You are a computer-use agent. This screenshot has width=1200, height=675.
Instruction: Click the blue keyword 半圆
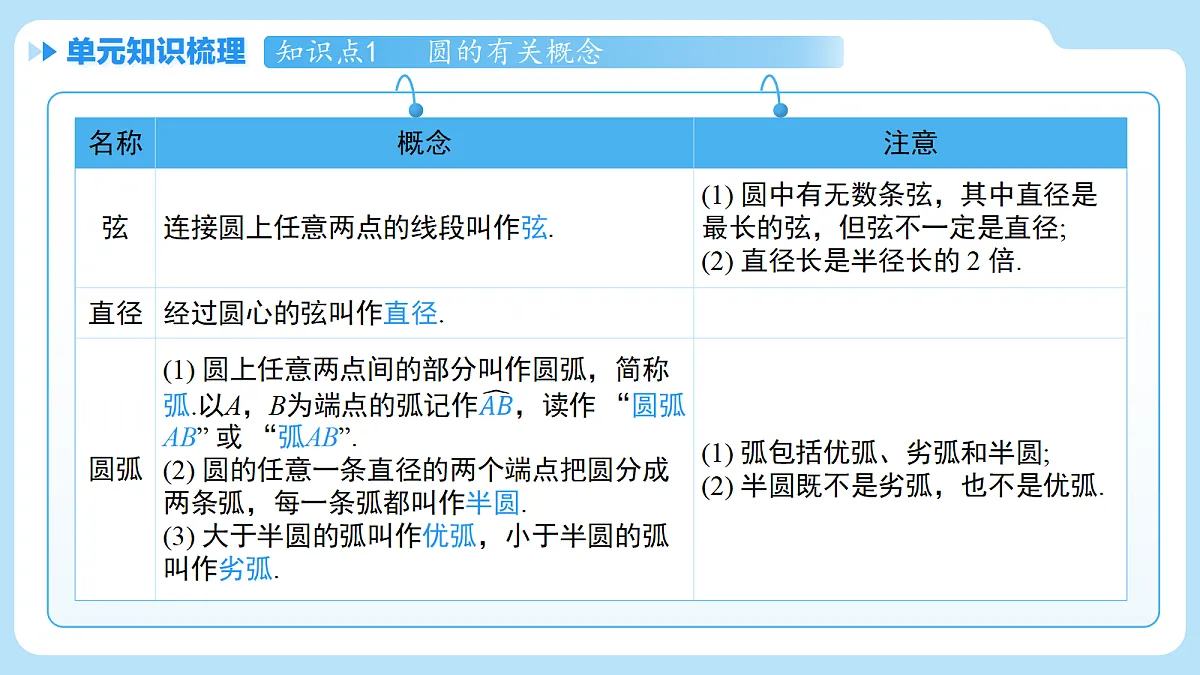(x=494, y=503)
